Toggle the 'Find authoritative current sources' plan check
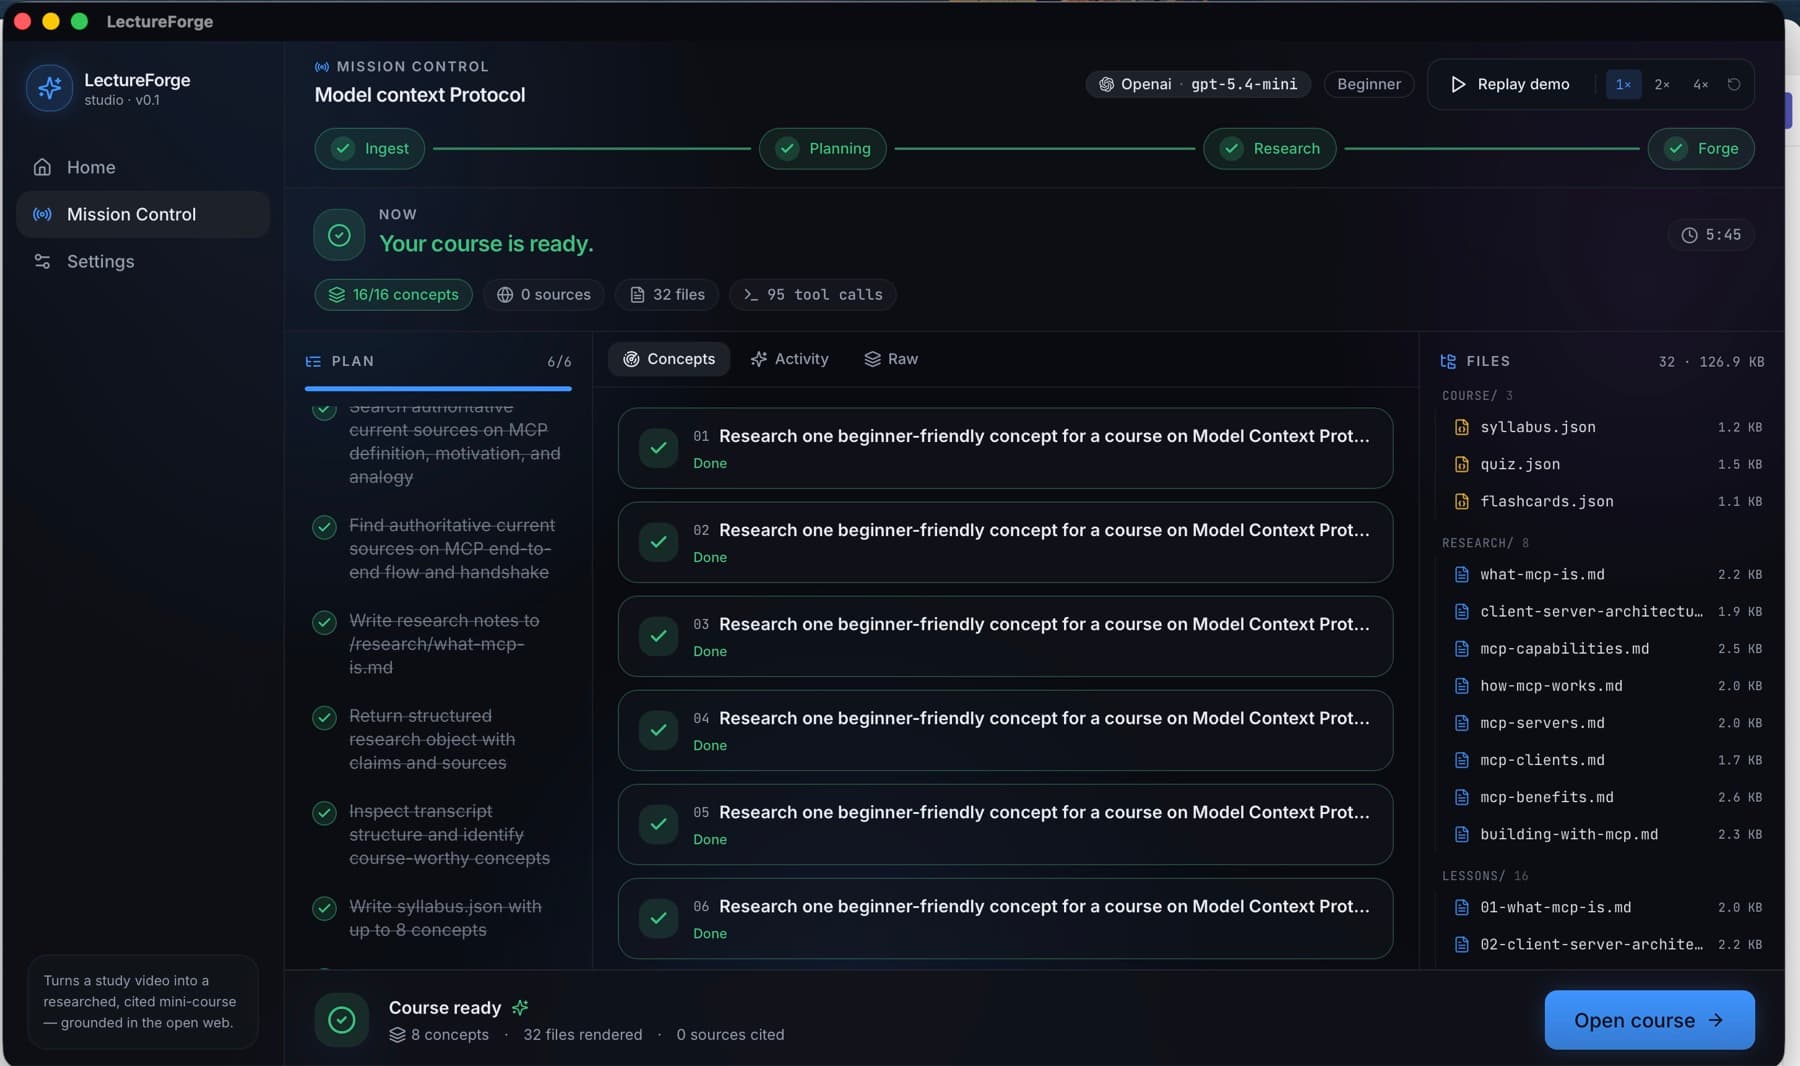This screenshot has width=1800, height=1066. pos(324,527)
